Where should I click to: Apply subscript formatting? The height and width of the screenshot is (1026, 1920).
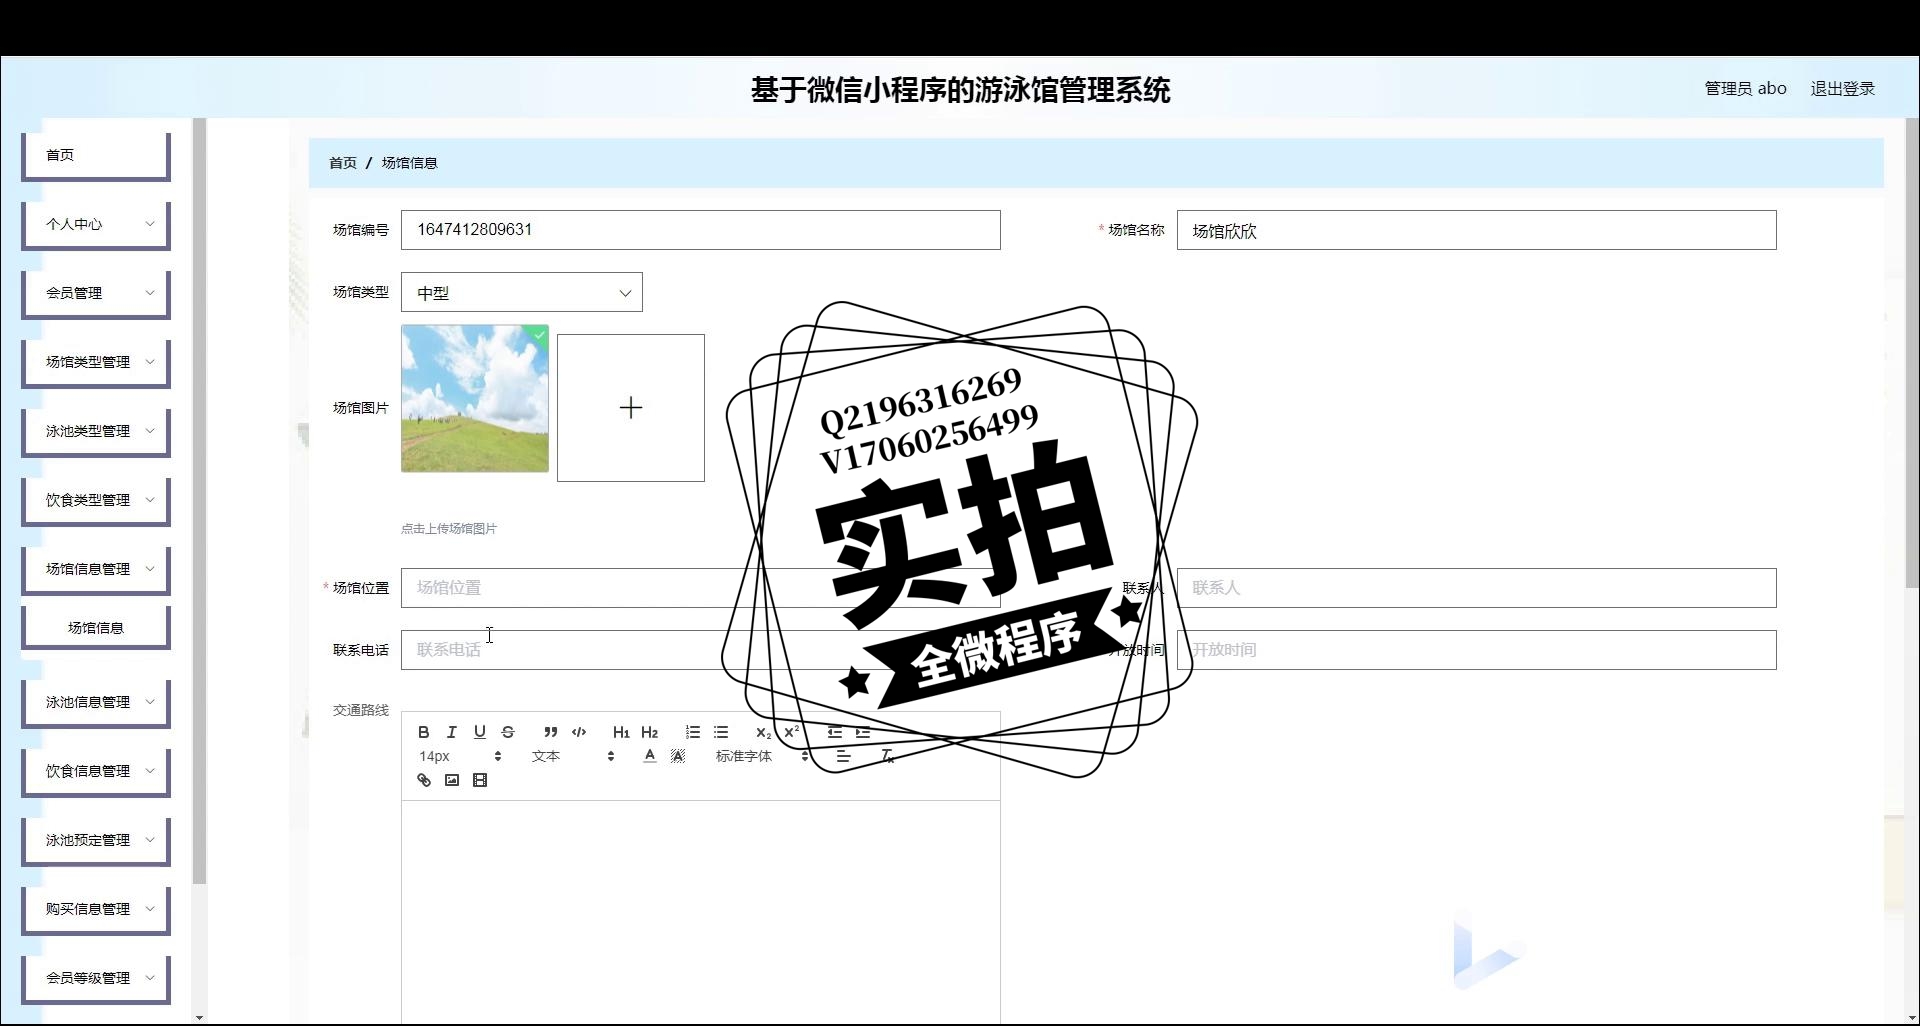pyautogui.click(x=764, y=732)
